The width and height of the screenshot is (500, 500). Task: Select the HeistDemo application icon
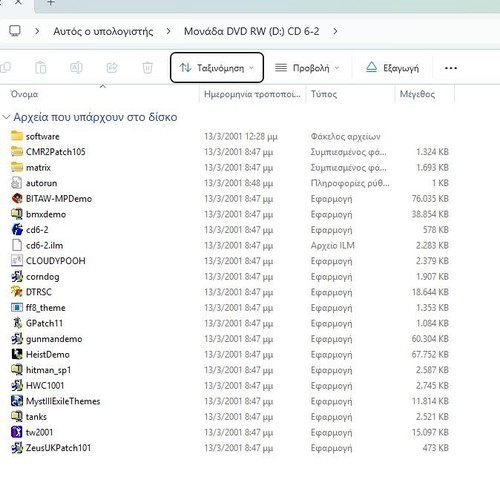pyautogui.click(x=17, y=354)
